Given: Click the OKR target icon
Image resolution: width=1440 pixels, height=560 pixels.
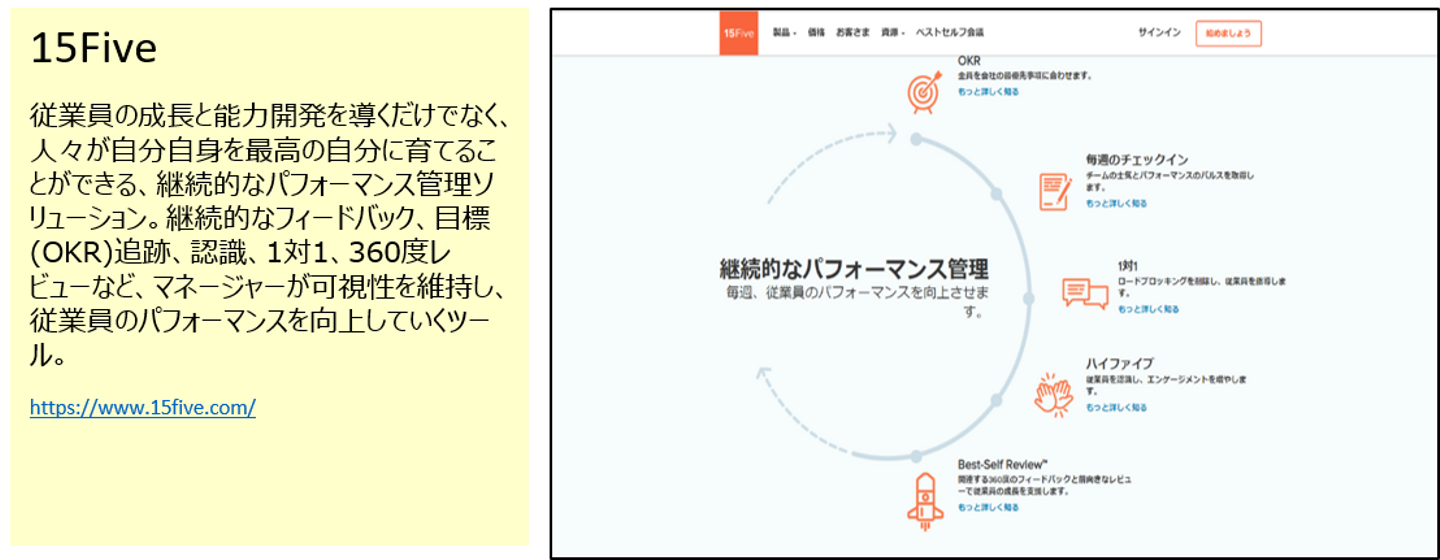Looking at the screenshot, I should point(923,92).
